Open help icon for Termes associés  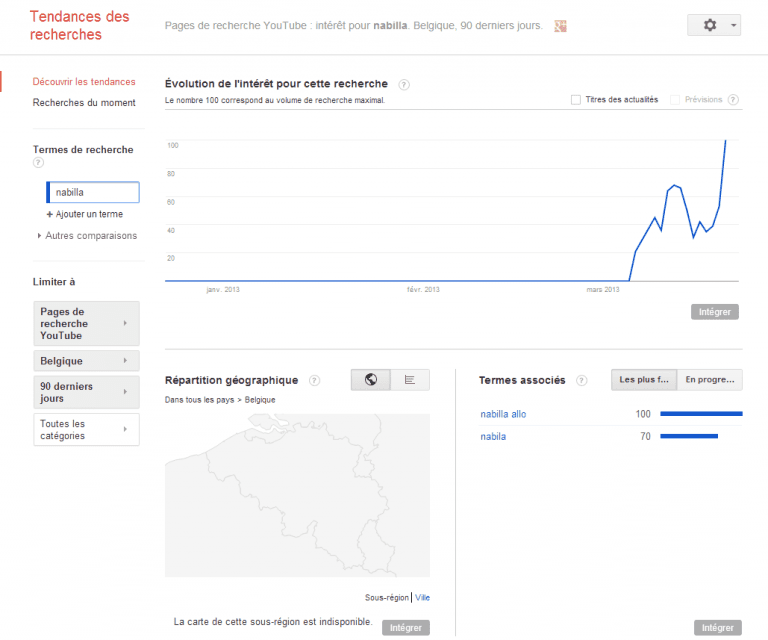[581, 380]
